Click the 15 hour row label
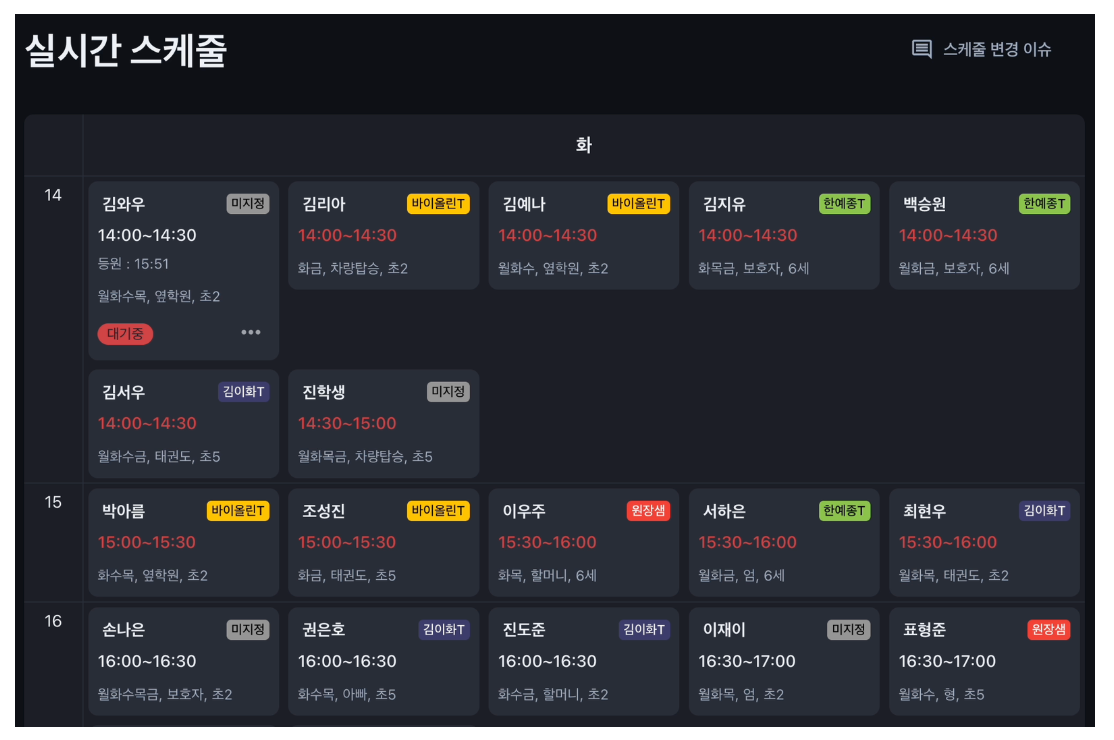Image resolution: width=1114 pixels, height=740 pixels. tap(53, 503)
